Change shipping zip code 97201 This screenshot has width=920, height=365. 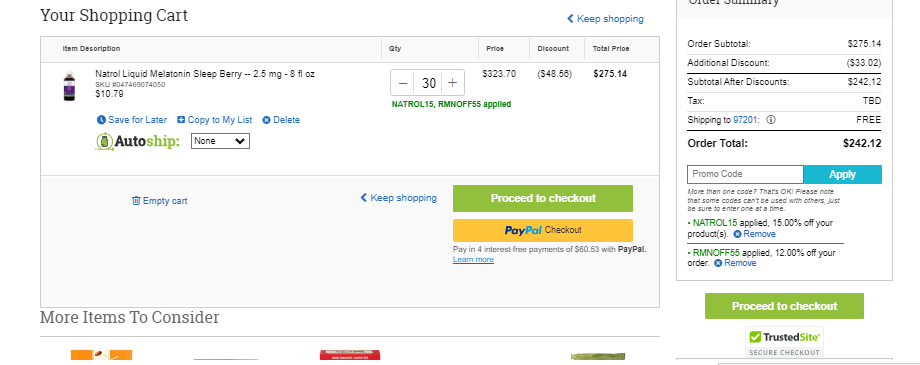[x=745, y=120]
